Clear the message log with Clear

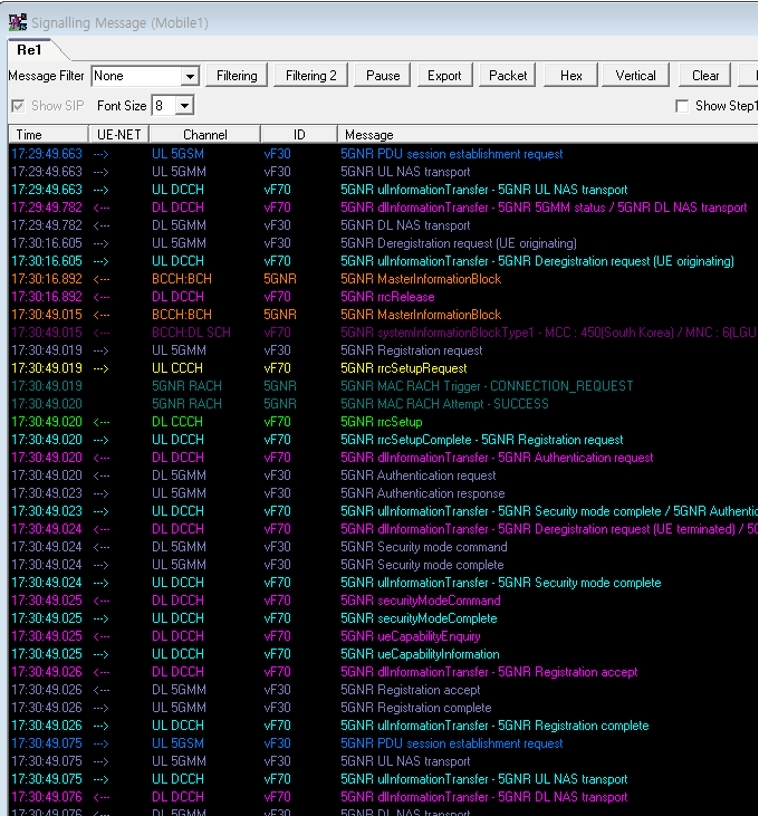coord(705,76)
